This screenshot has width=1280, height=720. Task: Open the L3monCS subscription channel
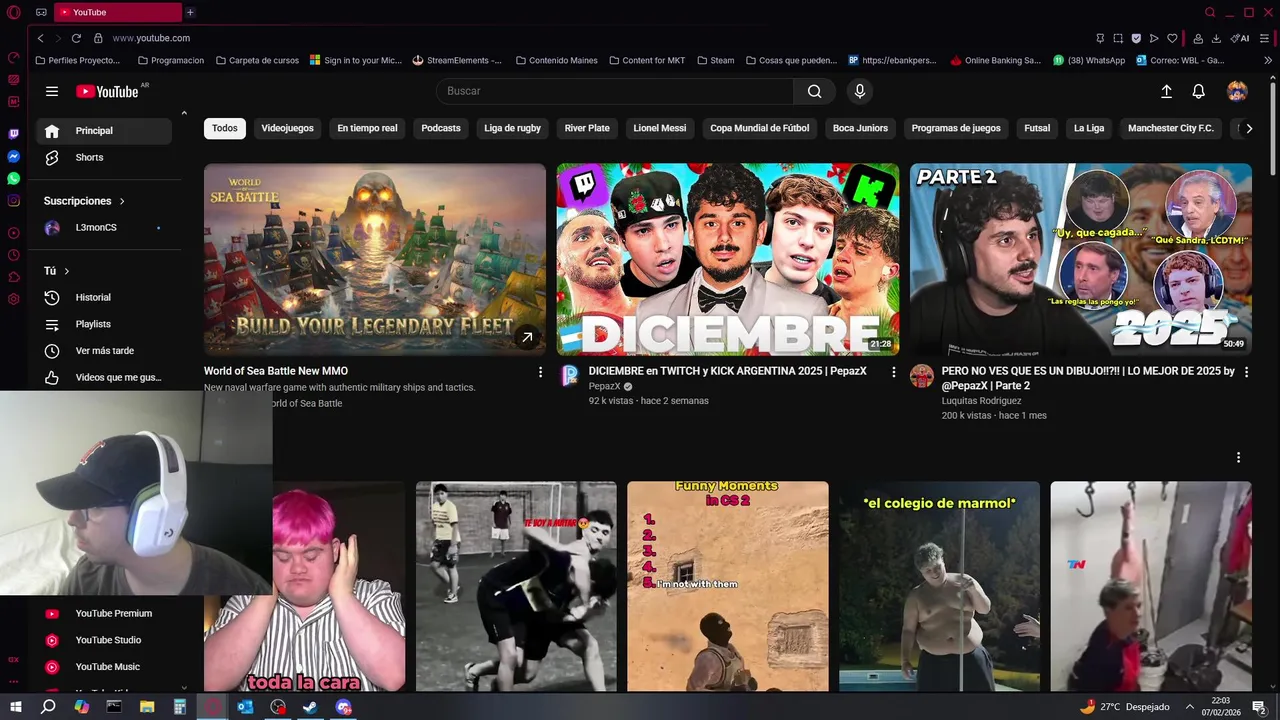[104, 228]
